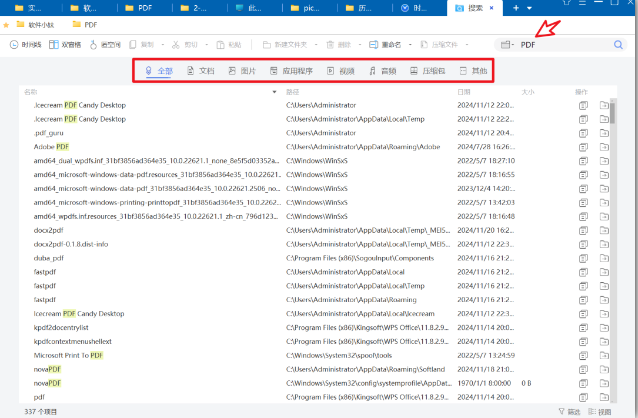Select the docx2pdf-0.1.8.dist-info result row
The height and width of the screenshot is (418, 638).
tap(315, 244)
